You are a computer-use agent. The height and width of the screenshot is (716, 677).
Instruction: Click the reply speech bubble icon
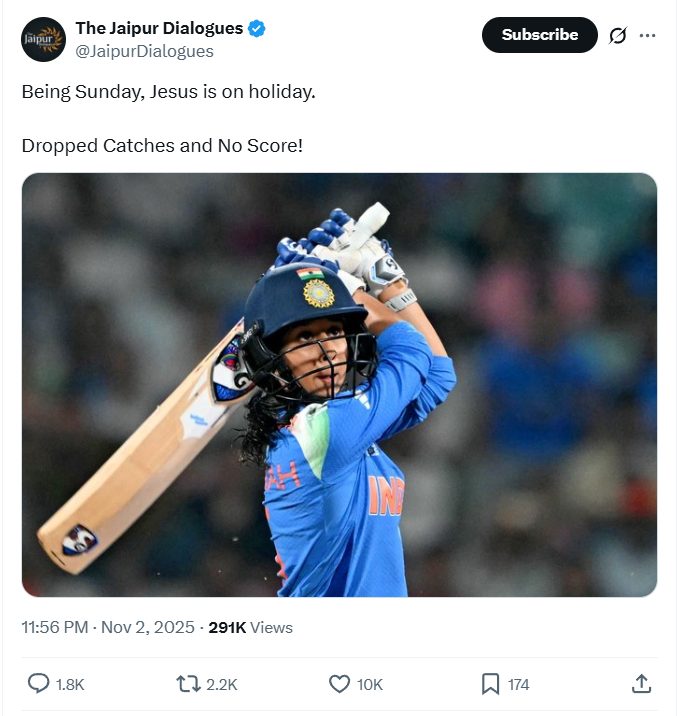[x=38, y=684]
